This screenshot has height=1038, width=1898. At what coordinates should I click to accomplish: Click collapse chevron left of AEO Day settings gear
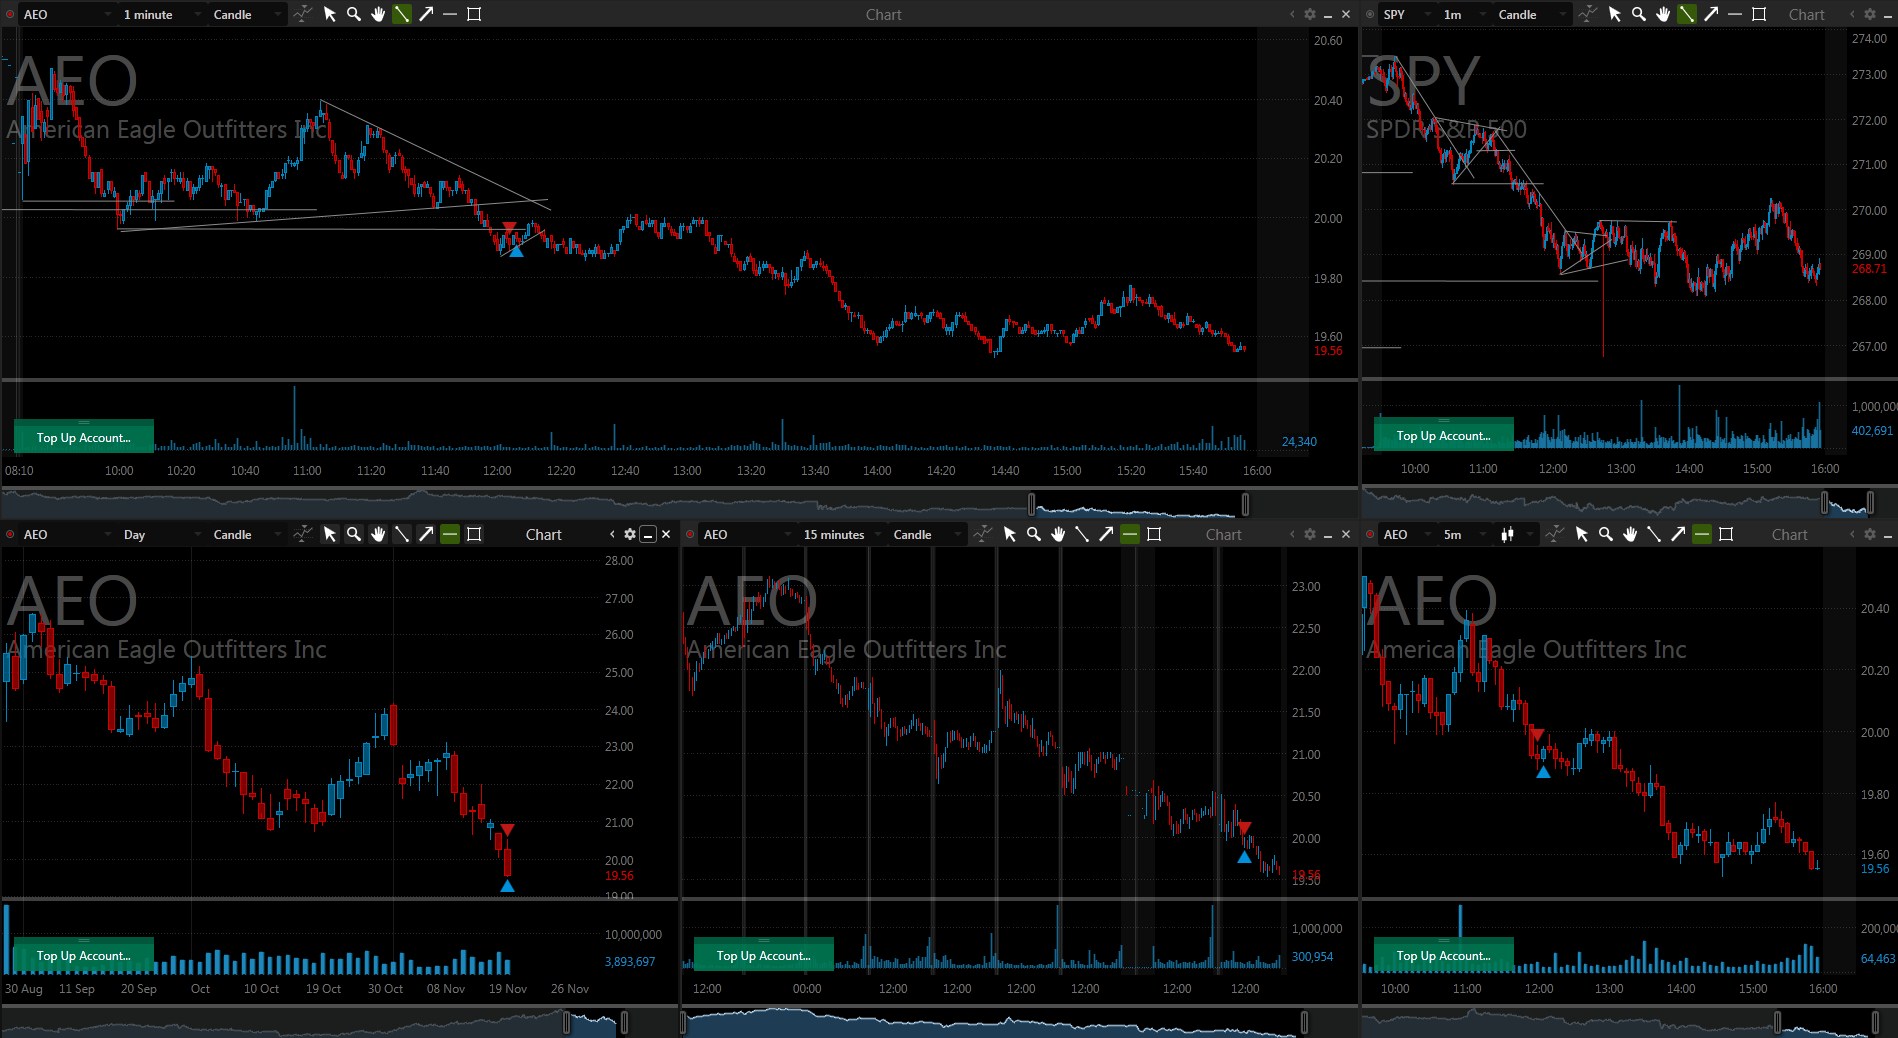(x=612, y=534)
